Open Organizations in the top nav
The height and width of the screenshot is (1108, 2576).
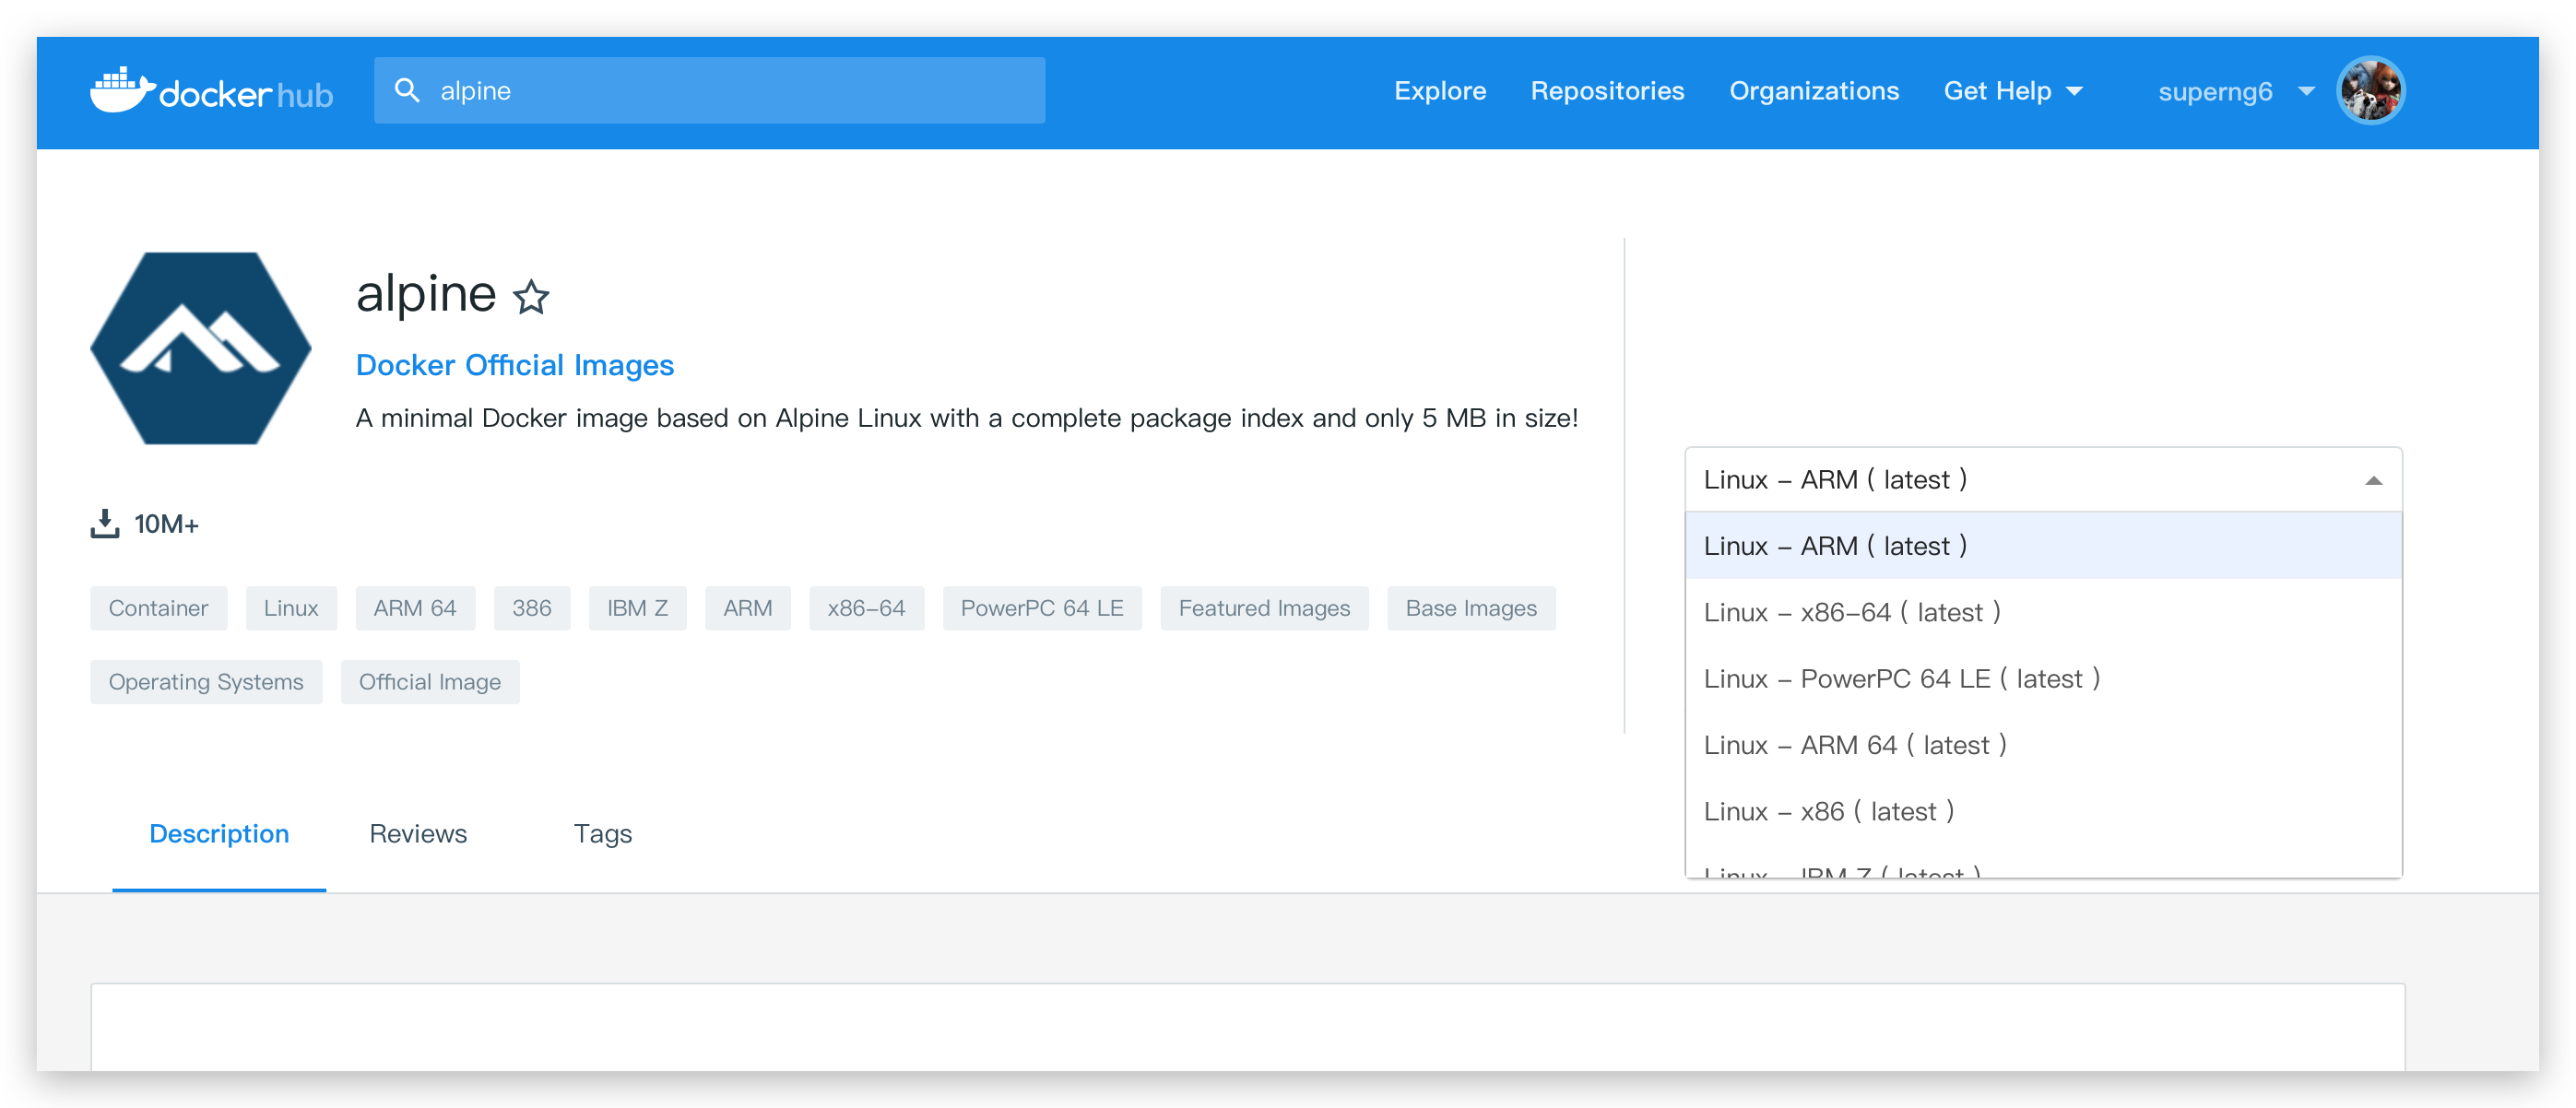1814,91
